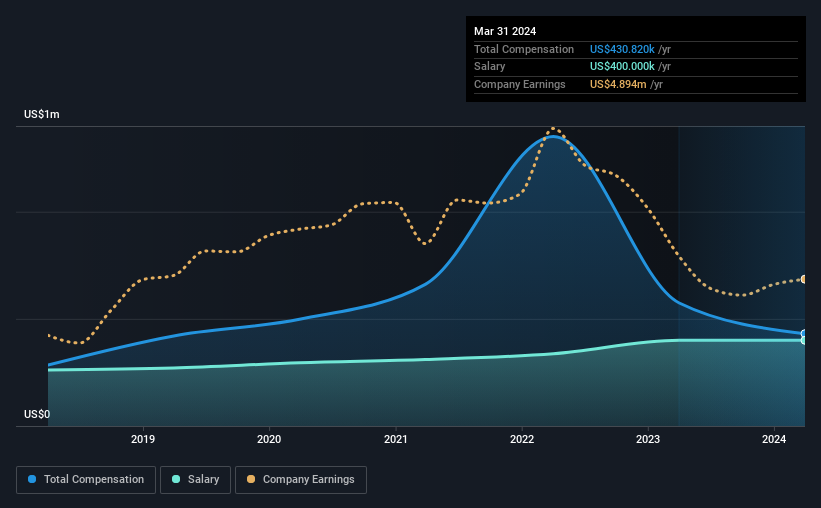This screenshot has width=821, height=508.
Task: Toggle the Total Compensation legend button
Action: pyautogui.click(x=86, y=480)
